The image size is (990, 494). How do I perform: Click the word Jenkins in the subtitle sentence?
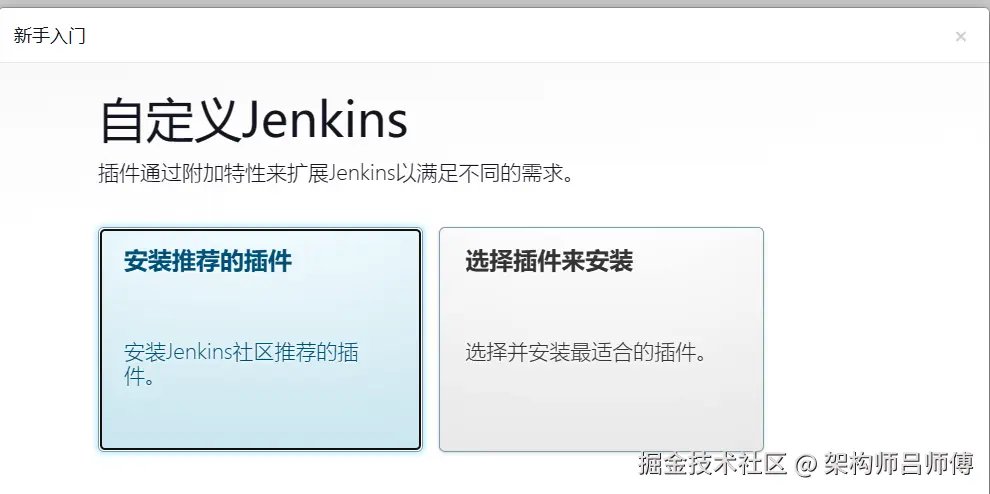click(362, 173)
